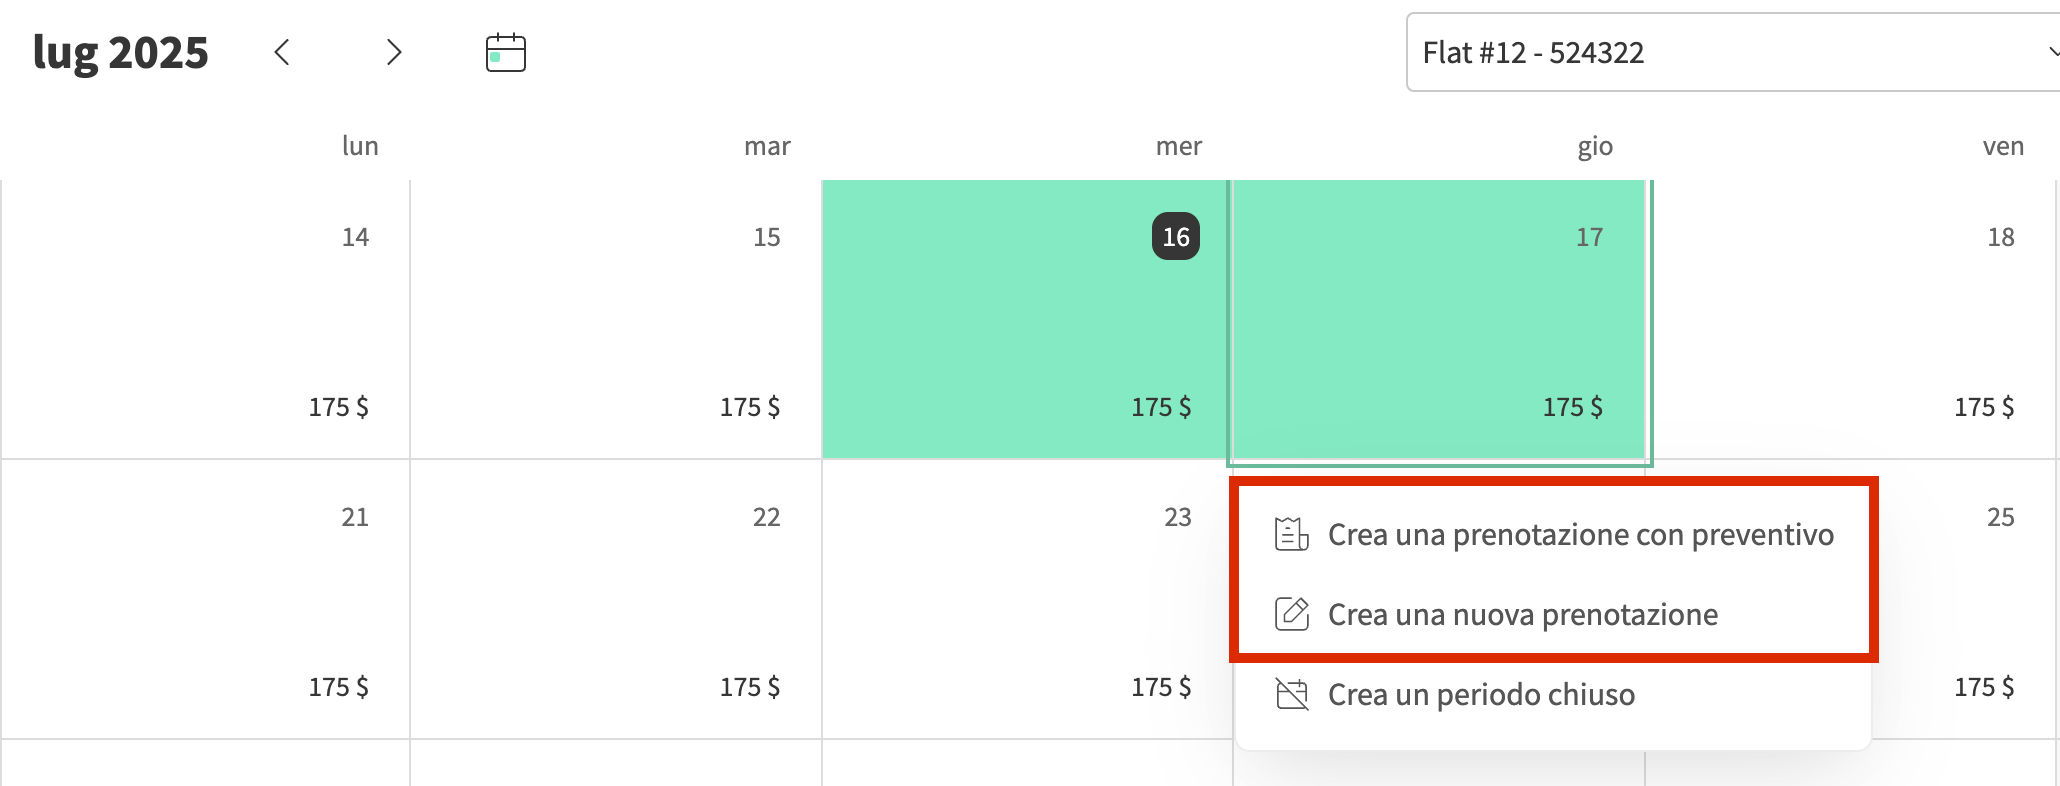Click the jump-to-today calendar icon
Image resolution: width=2060 pixels, height=786 pixels.
pos(506,52)
